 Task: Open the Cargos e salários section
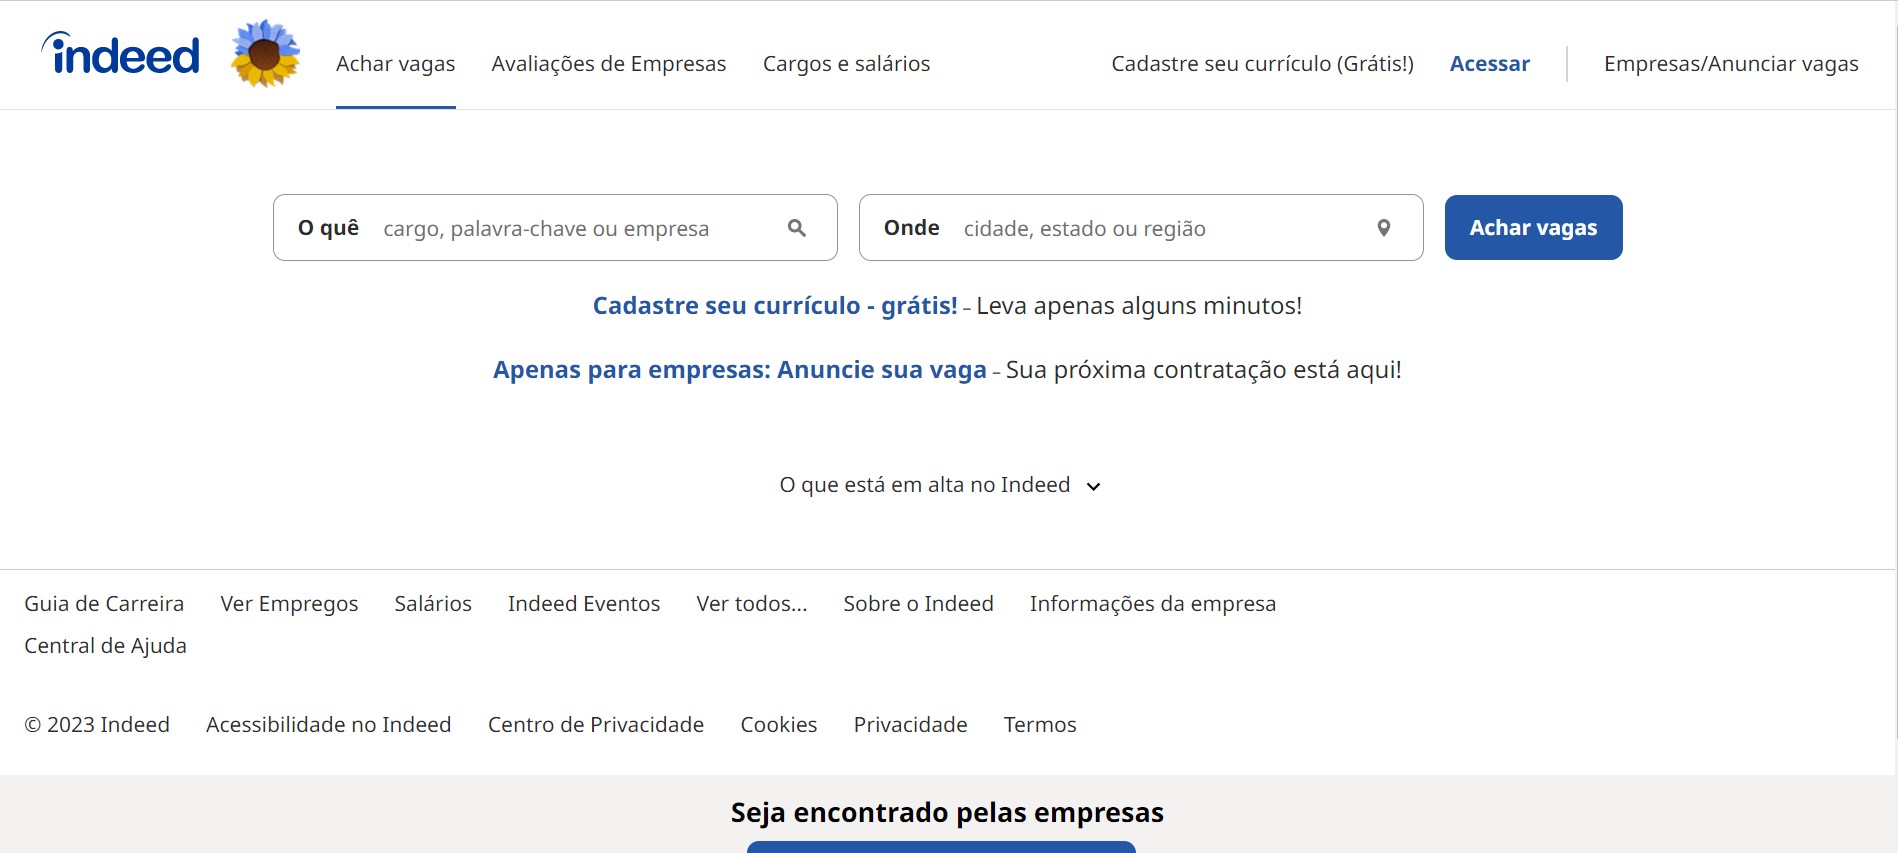pos(846,63)
